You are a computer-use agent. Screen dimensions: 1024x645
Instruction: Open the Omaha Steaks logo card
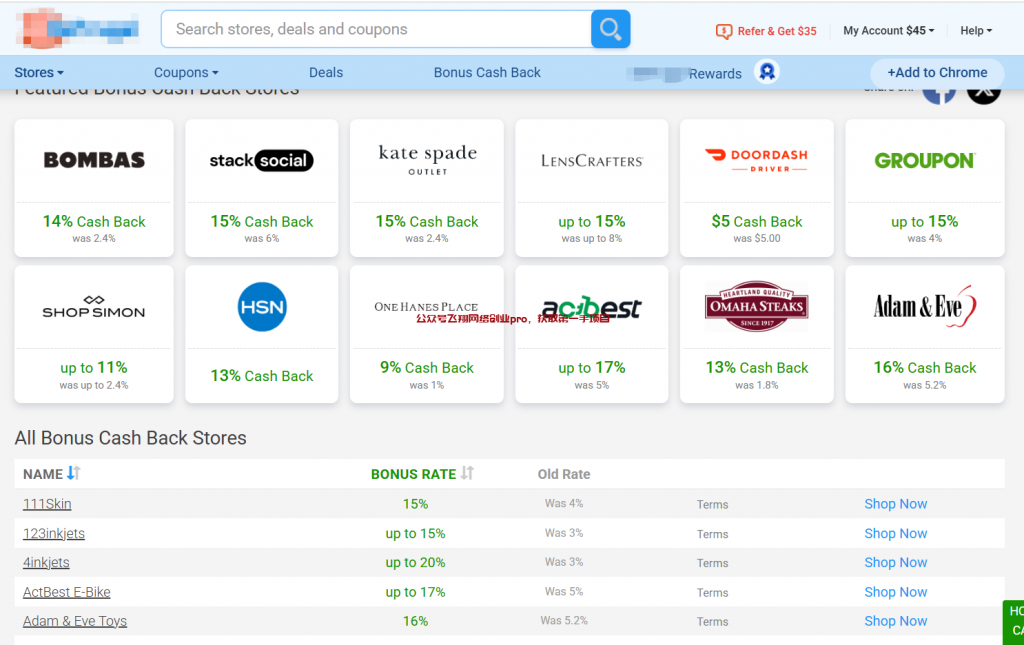tap(756, 307)
